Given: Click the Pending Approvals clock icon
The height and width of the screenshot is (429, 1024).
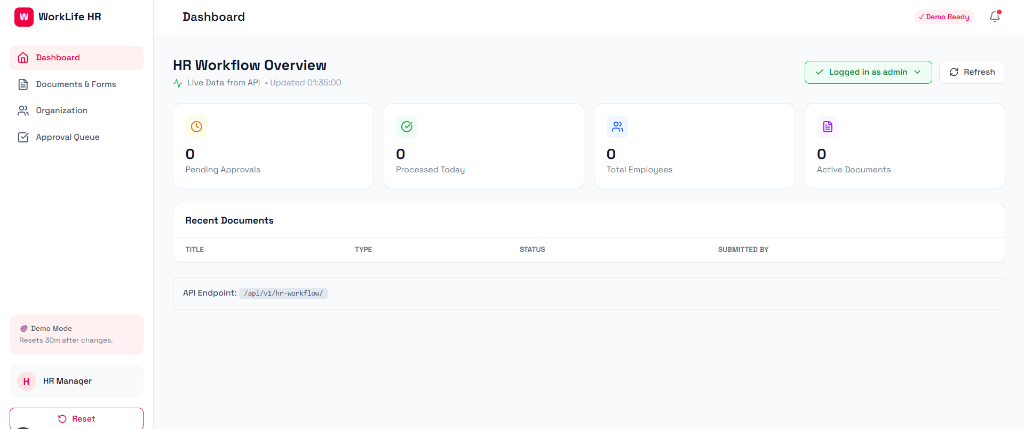Looking at the screenshot, I should (196, 126).
